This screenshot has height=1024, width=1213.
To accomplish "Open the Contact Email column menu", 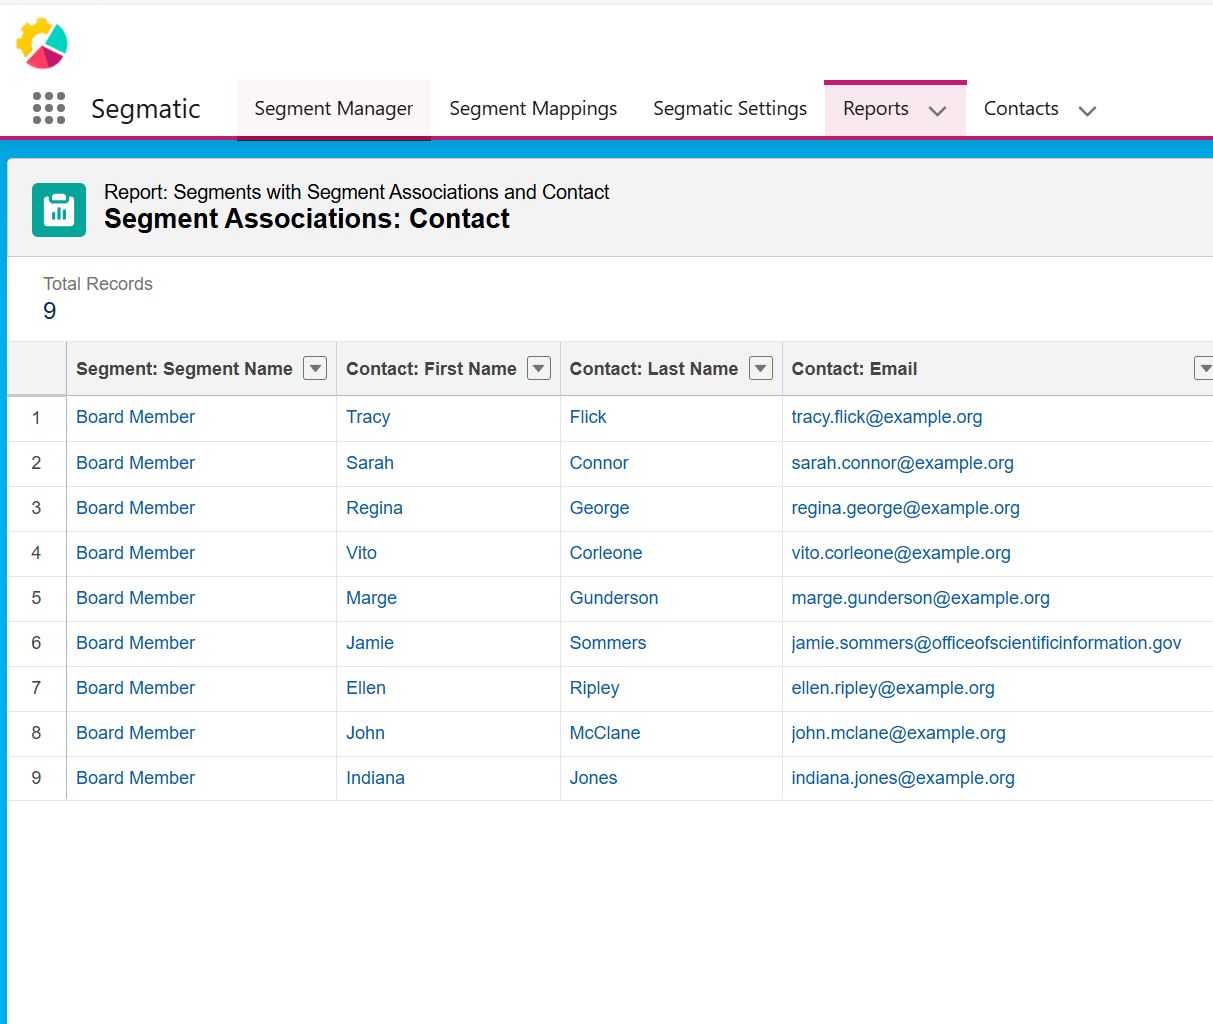I will click(x=1203, y=368).
